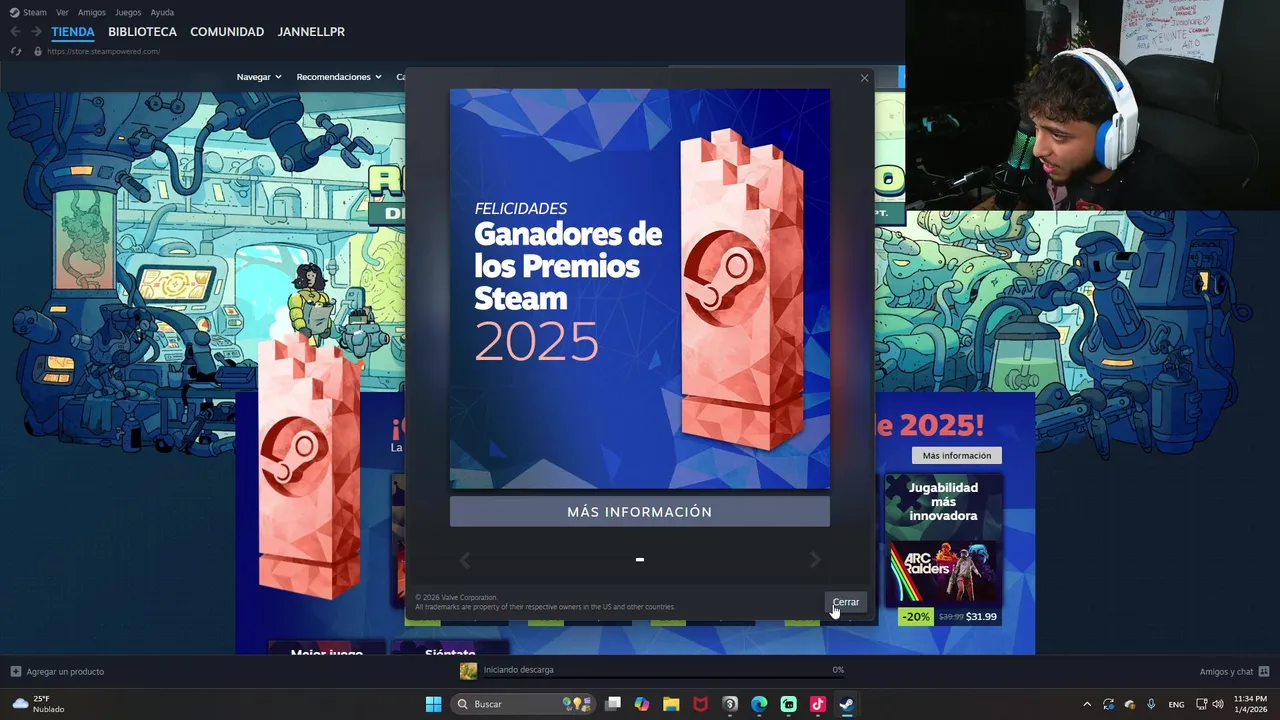Expand the Navegar dropdown
The width and height of the screenshot is (1280, 720).
pyautogui.click(x=259, y=77)
